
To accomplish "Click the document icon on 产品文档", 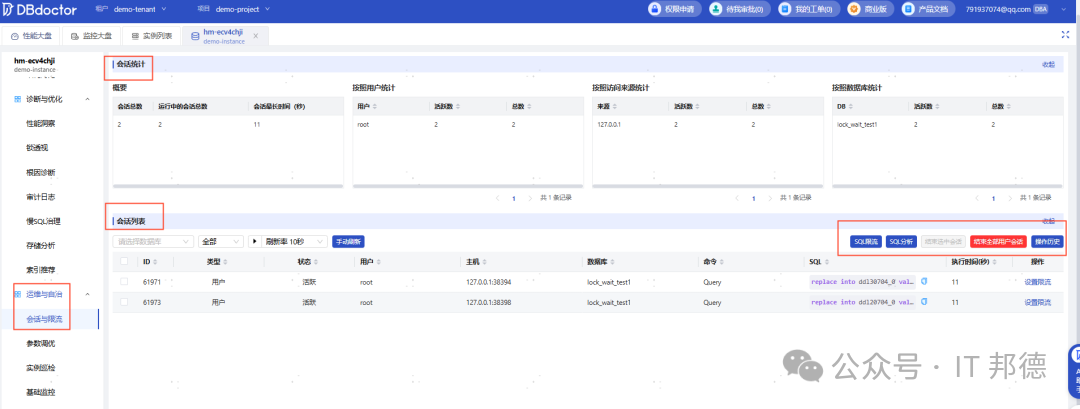I will pos(908,9).
